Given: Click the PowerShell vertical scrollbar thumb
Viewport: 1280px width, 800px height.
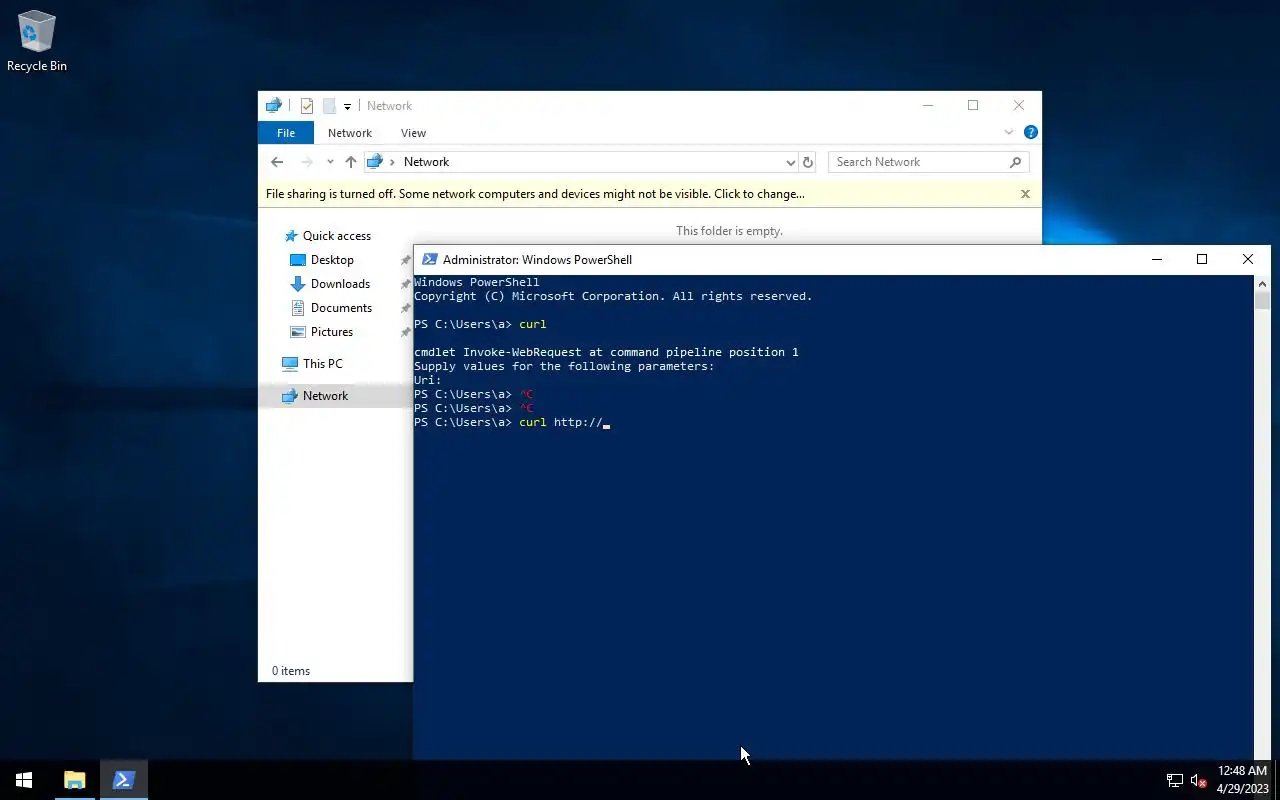Looking at the screenshot, I should click(x=1263, y=301).
